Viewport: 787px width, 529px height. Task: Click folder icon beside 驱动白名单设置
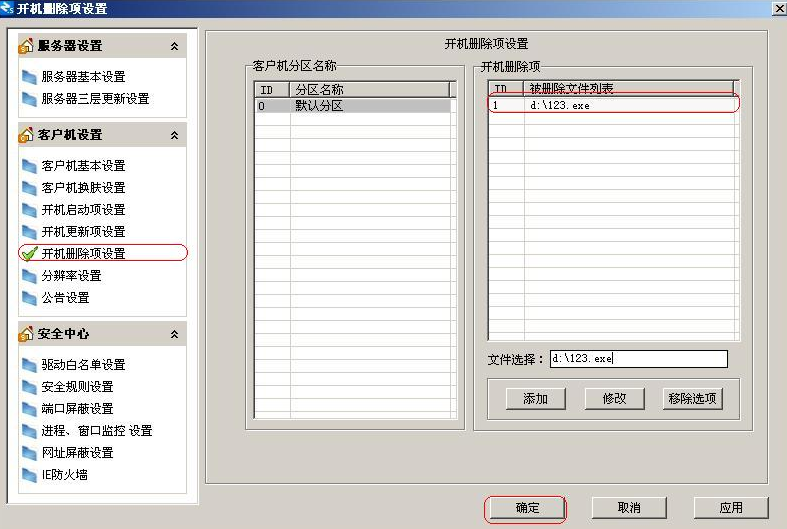point(29,365)
